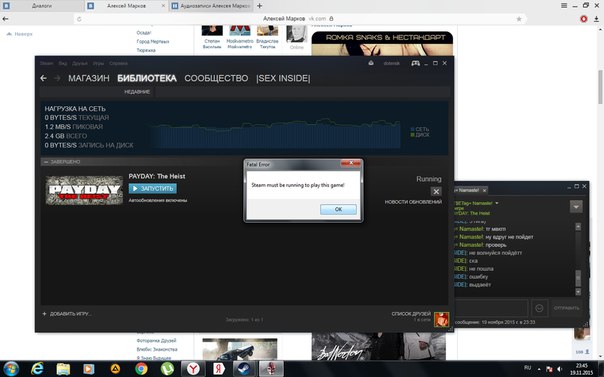This screenshot has width=604, height=377.
Task: Open File Explorer folder in taskbar
Action: click(x=63, y=369)
